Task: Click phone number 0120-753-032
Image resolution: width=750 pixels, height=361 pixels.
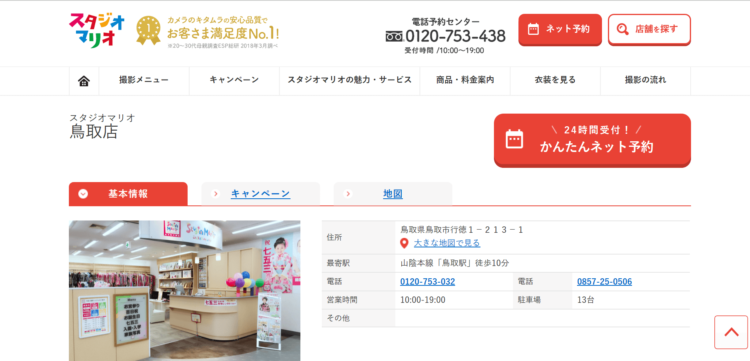Action: [x=428, y=282]
